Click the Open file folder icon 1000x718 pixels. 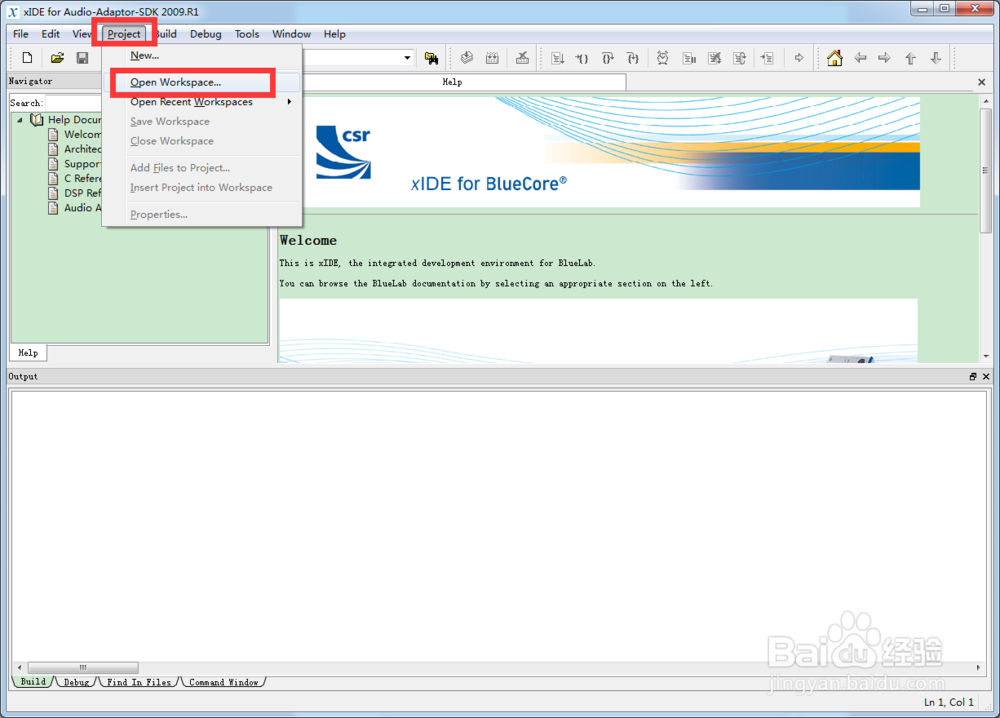point(57,58)
